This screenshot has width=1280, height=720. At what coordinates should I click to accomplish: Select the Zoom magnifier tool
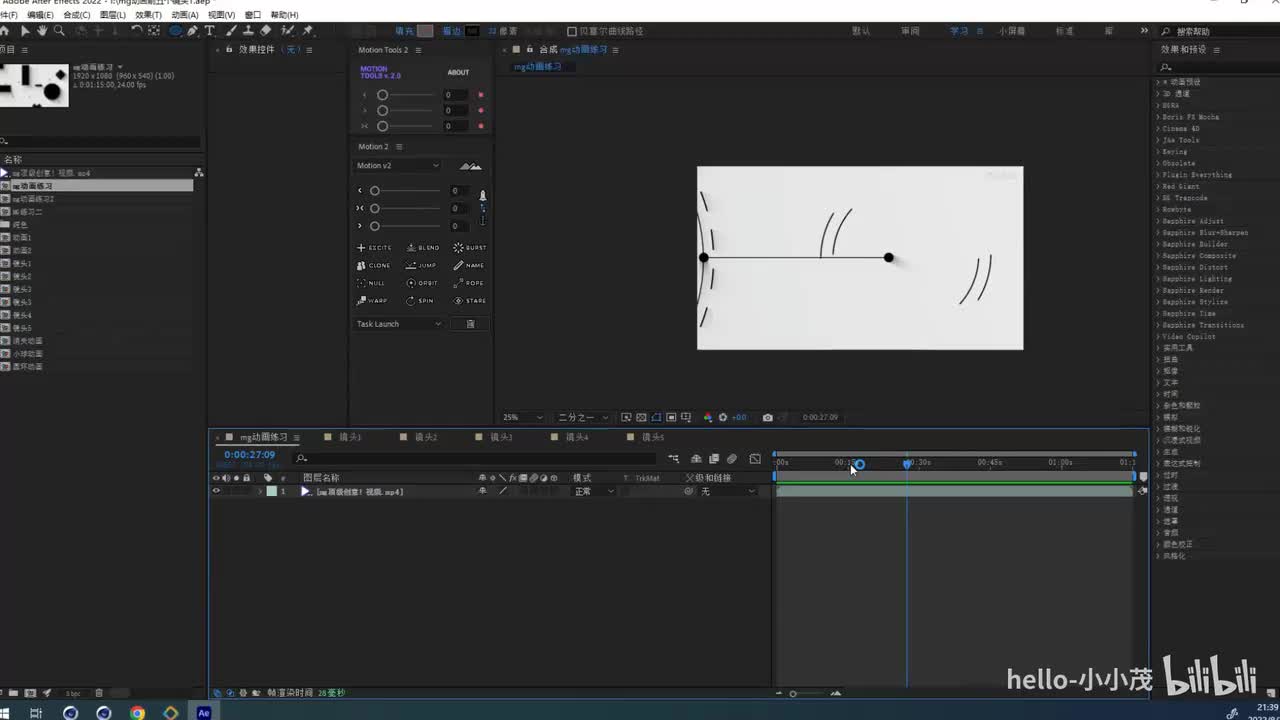click(59, 31)
